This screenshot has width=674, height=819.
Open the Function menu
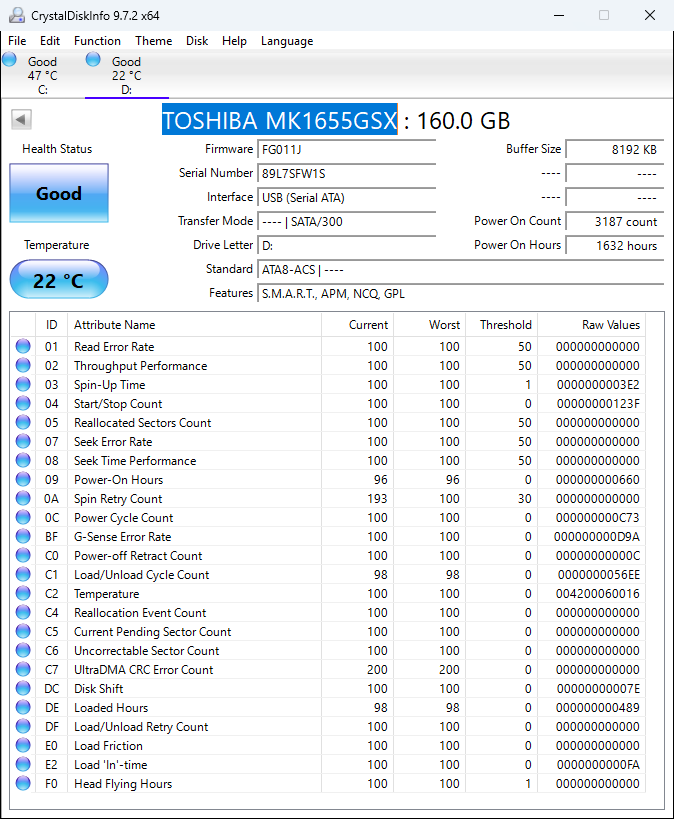(x=97, y=41)
